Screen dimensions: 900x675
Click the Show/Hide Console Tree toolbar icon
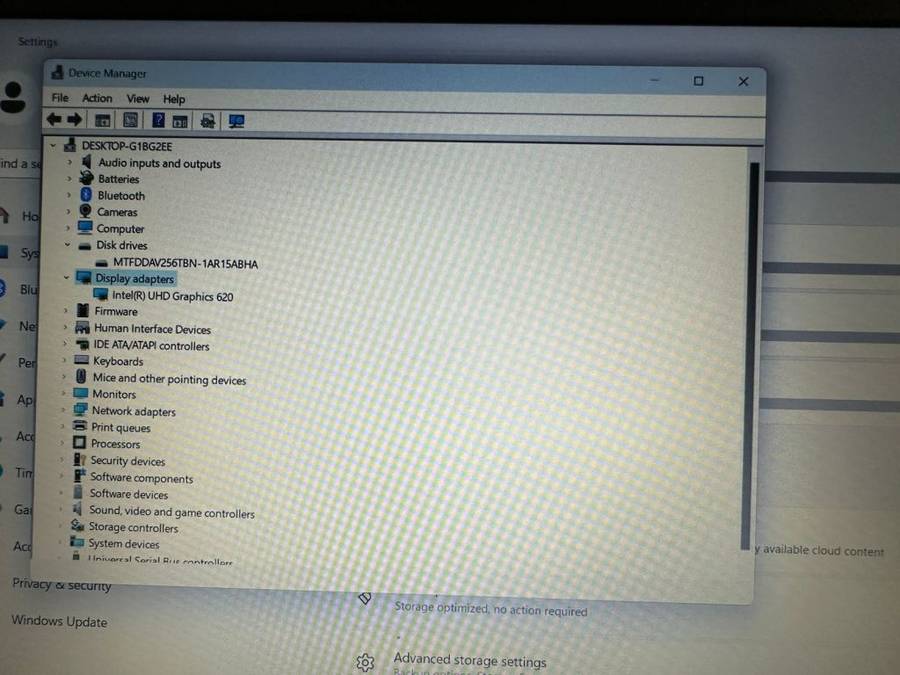click(x=102, y=120)
